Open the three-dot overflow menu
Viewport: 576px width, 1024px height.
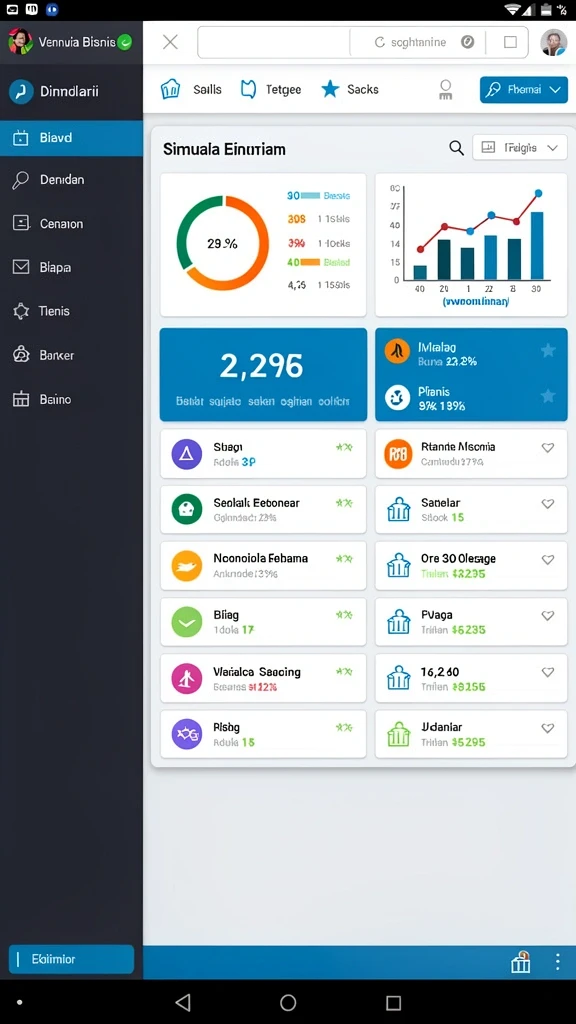557,961
